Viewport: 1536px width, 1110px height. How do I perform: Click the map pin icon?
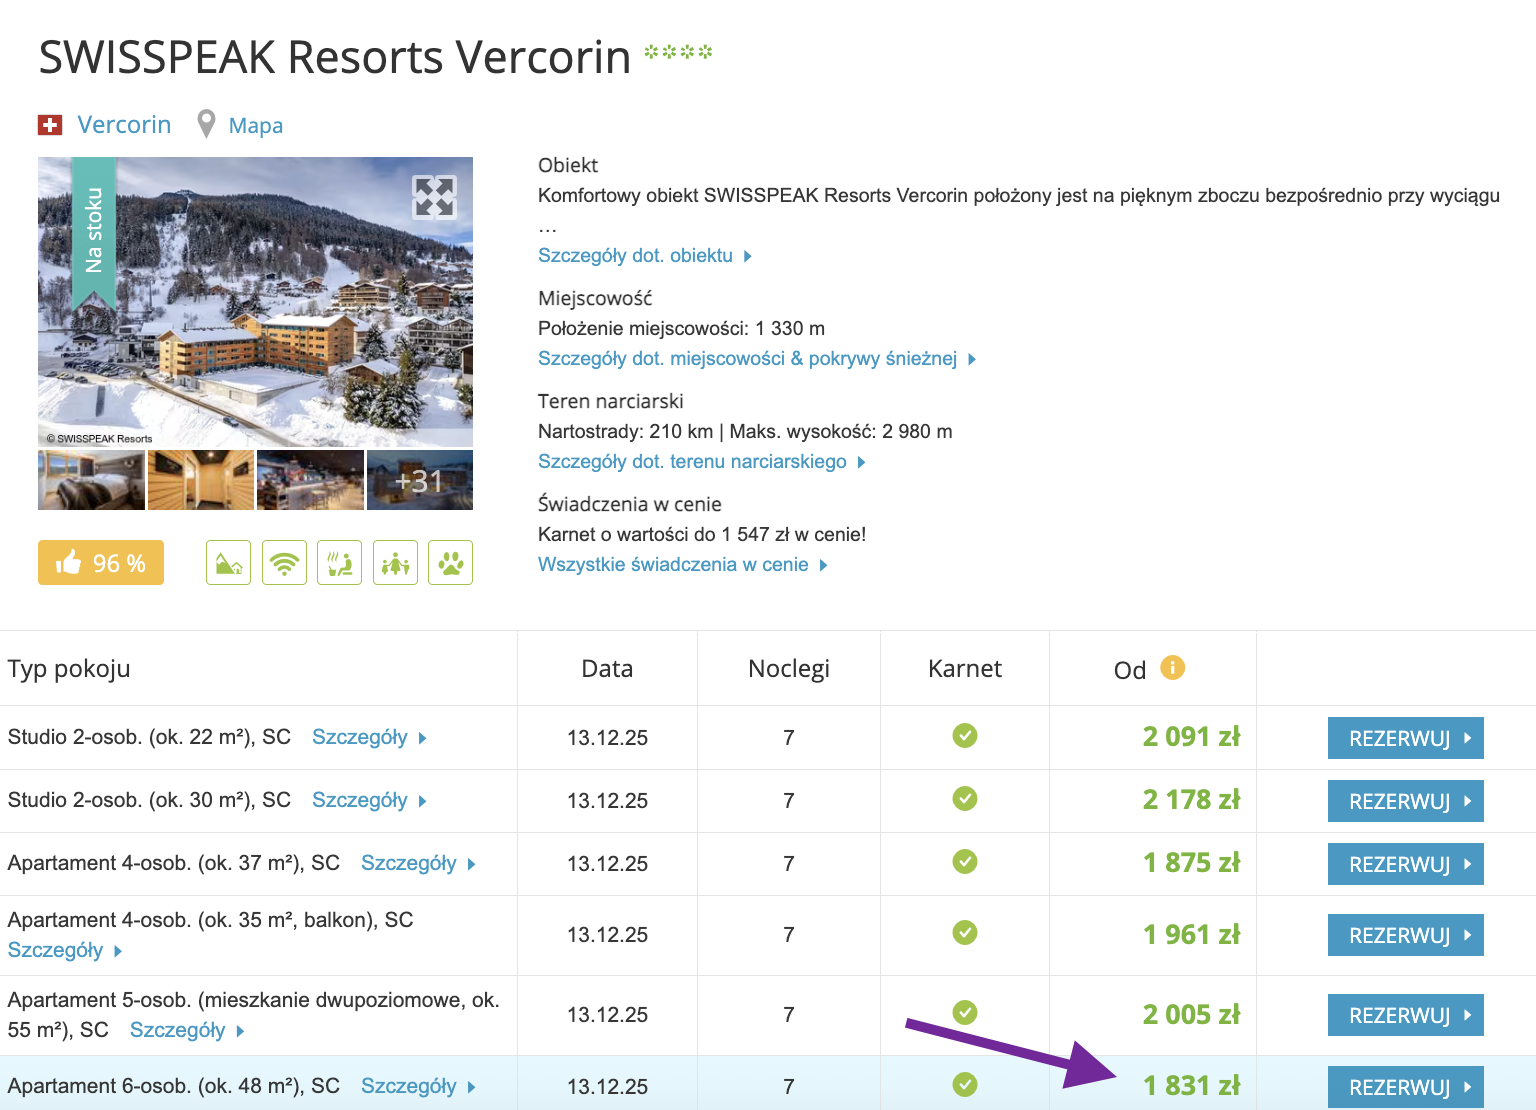[x=206, y=124]
